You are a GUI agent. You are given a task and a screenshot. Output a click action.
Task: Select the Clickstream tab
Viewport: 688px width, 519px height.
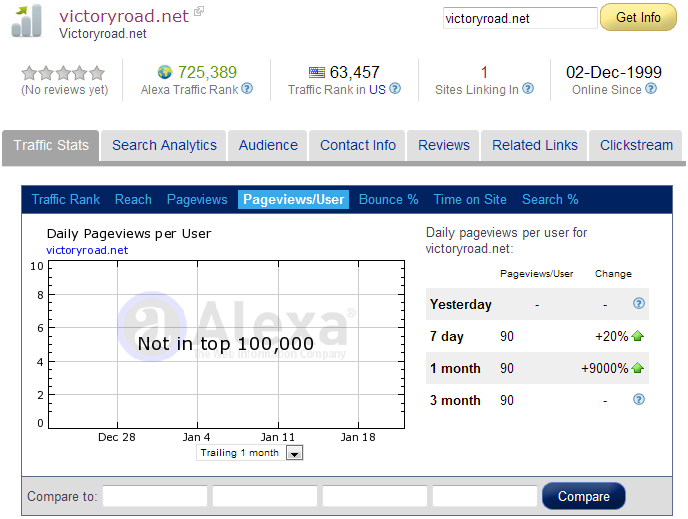[636, 145]
